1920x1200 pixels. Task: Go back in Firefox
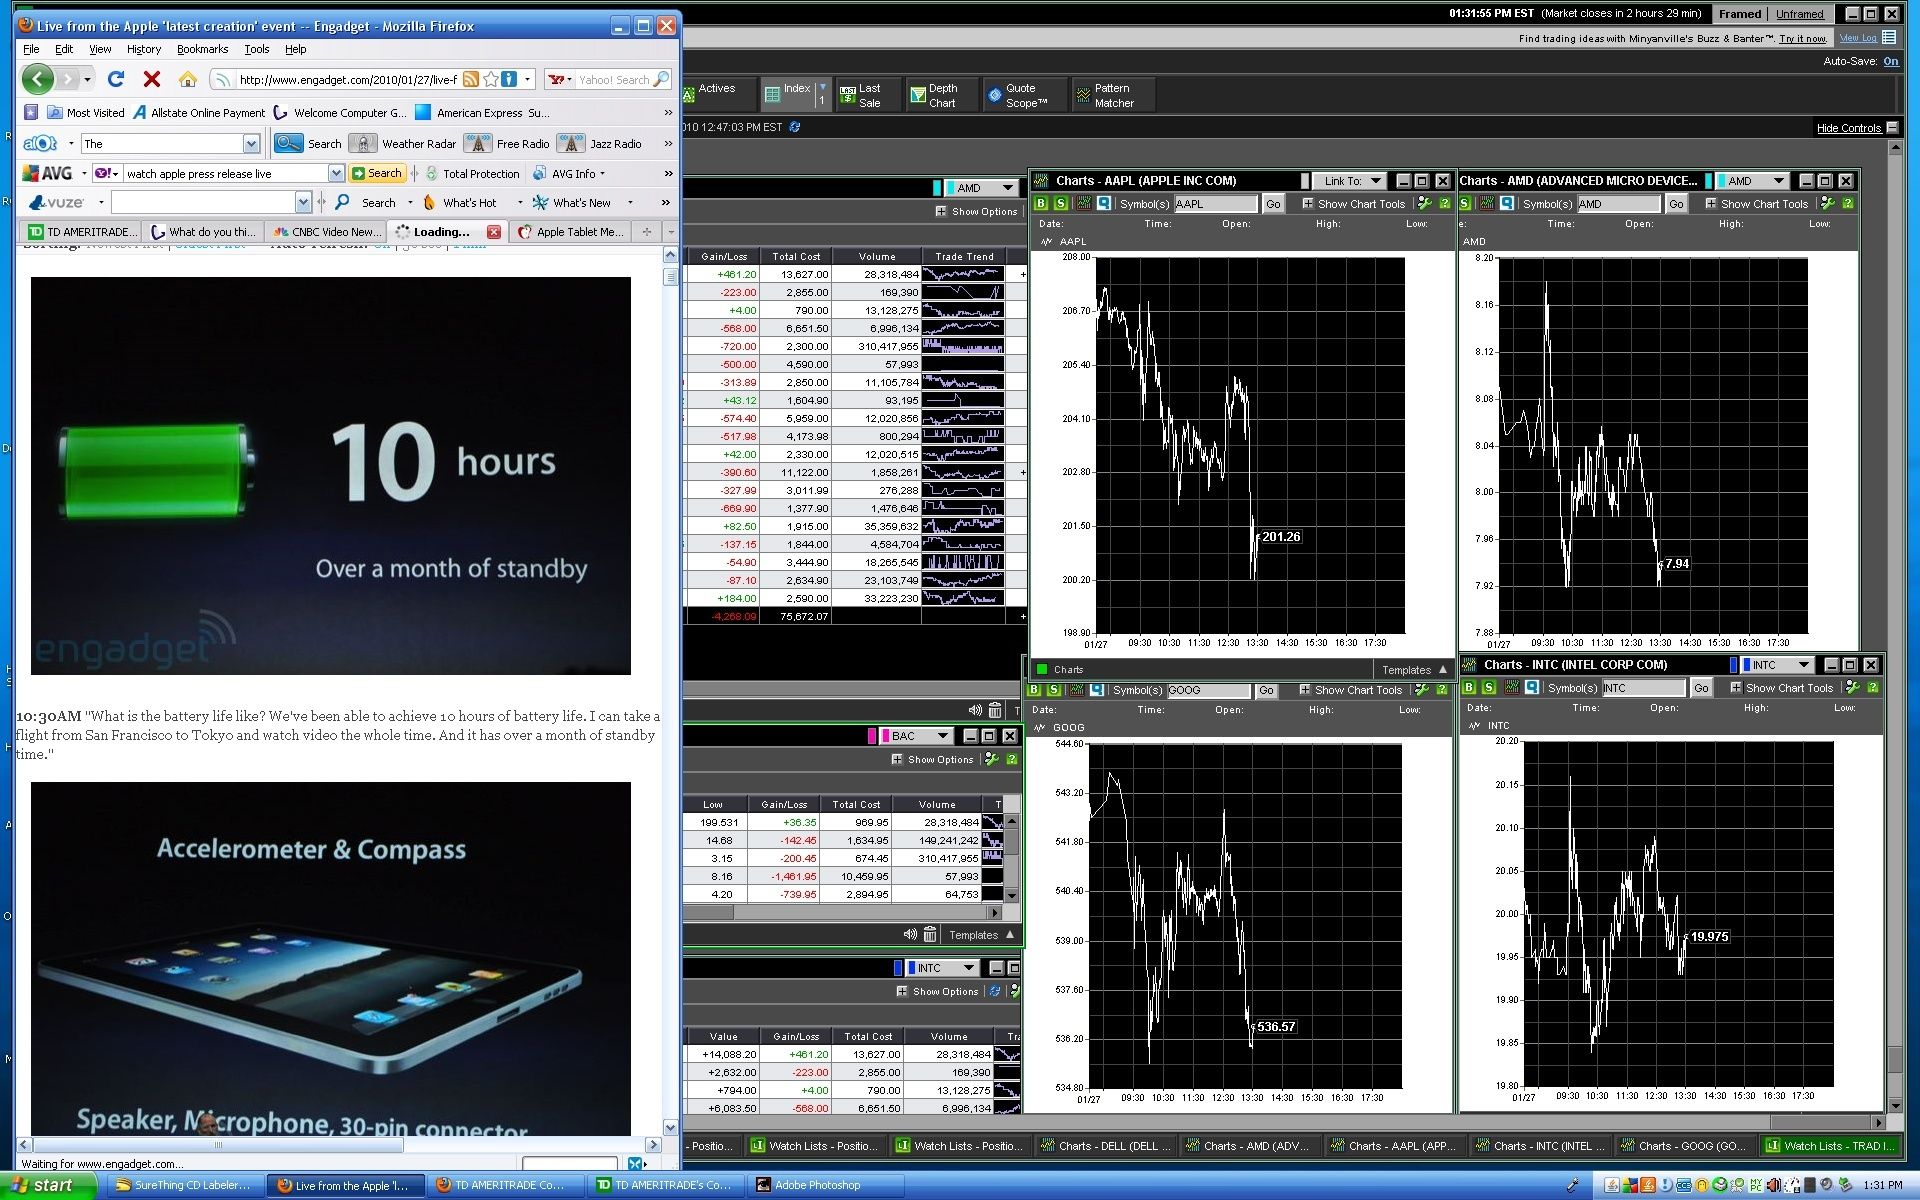pyautogui.click(x=37, y=78)
